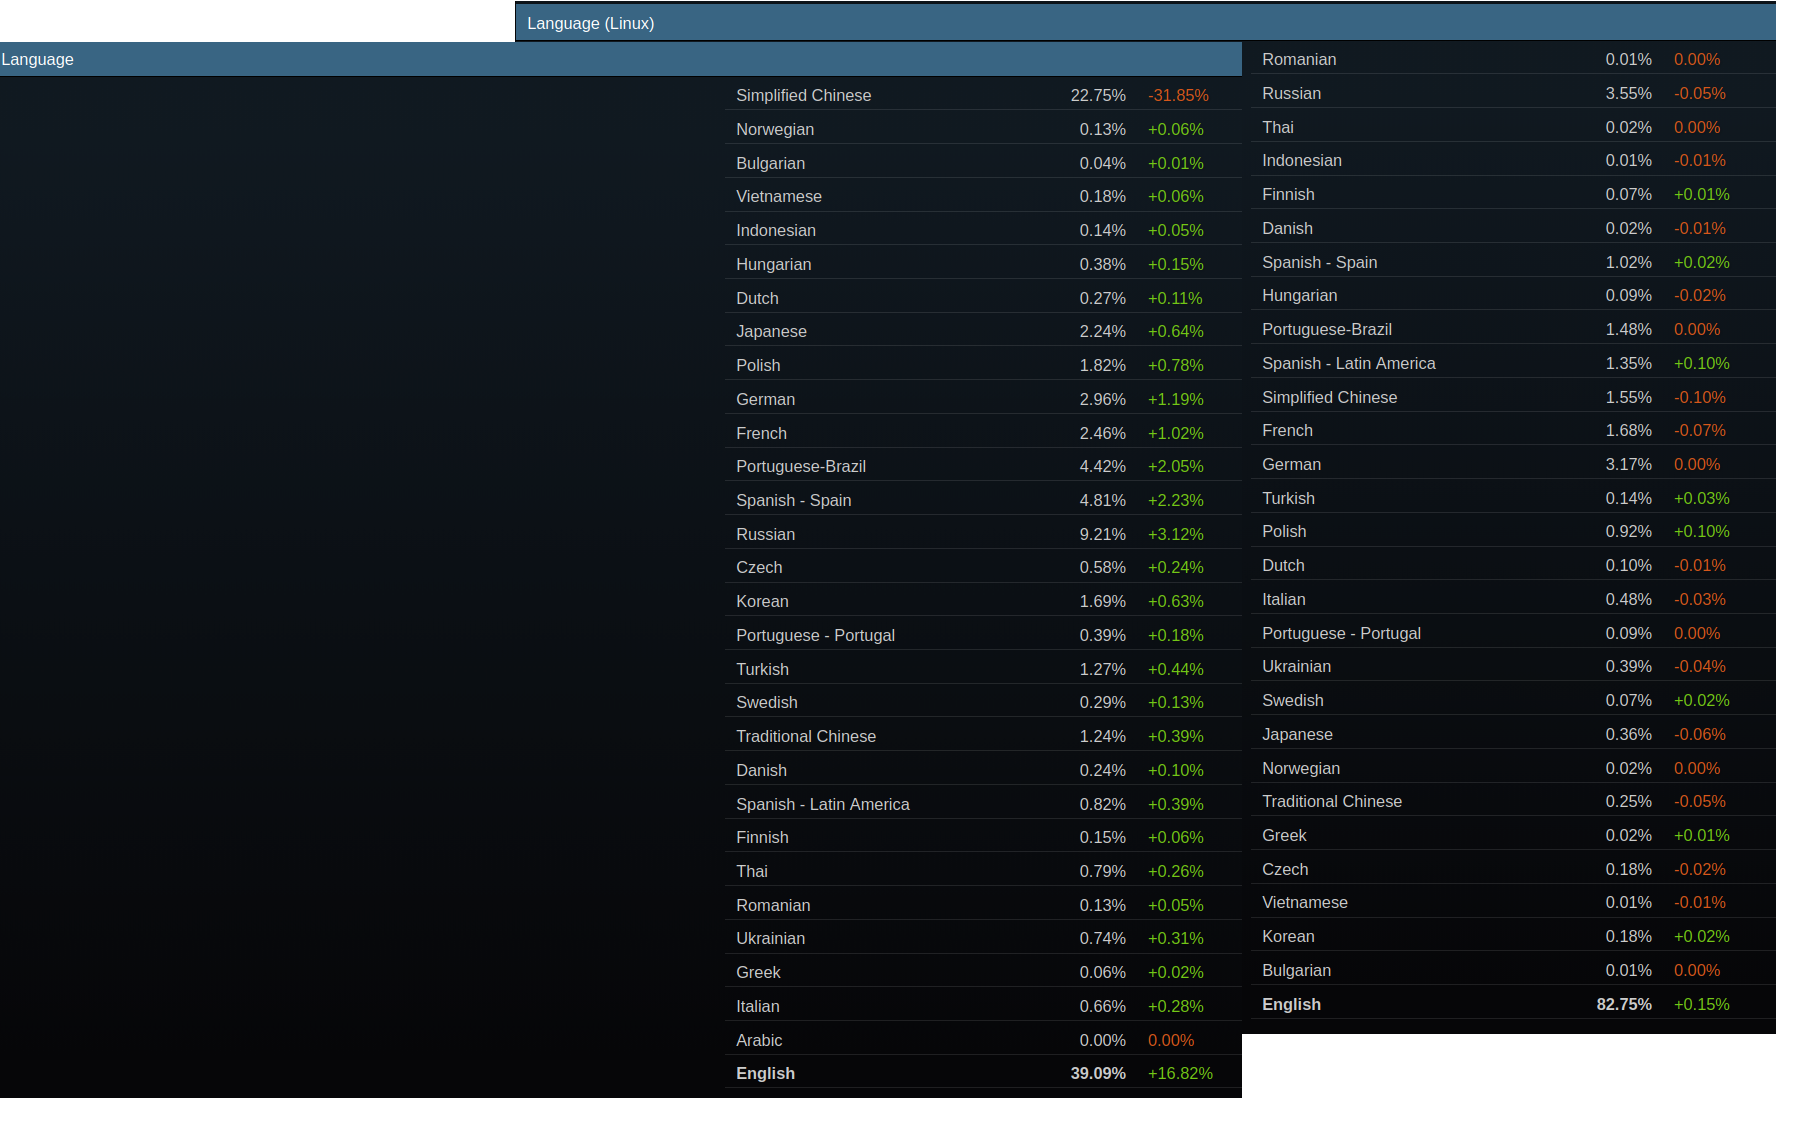This screenshot has width=1795, height=1133.
Task: Select the "+0.28%" change value
Action: click(1176, 1006)
